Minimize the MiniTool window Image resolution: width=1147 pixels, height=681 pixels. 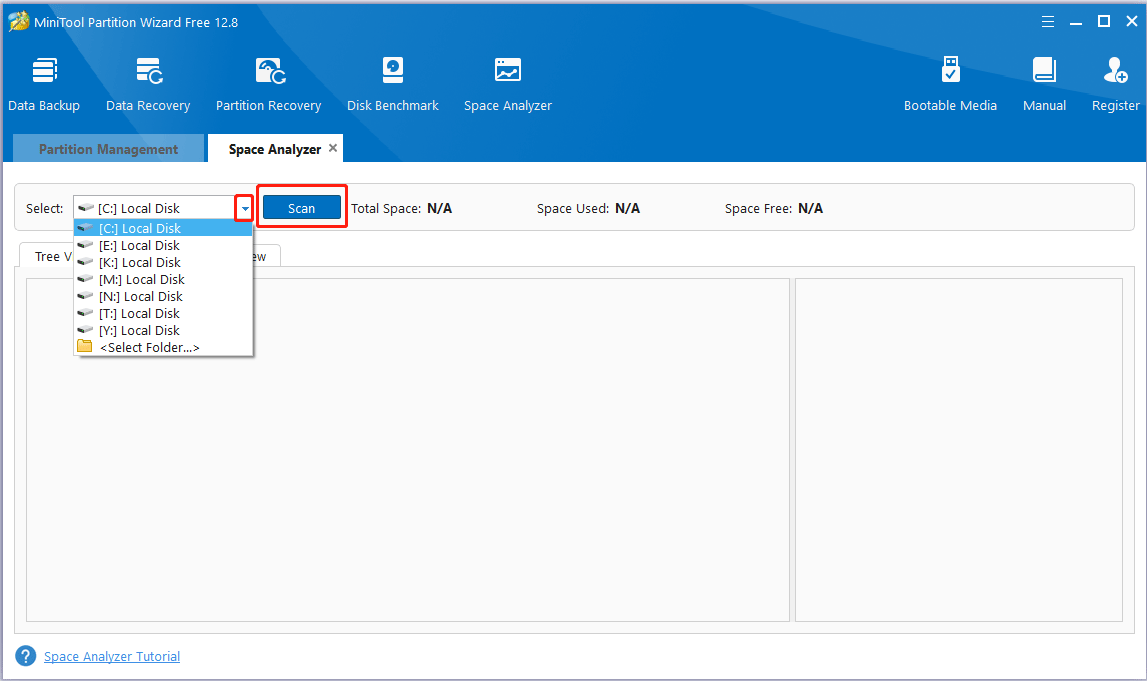(1076, 22)
